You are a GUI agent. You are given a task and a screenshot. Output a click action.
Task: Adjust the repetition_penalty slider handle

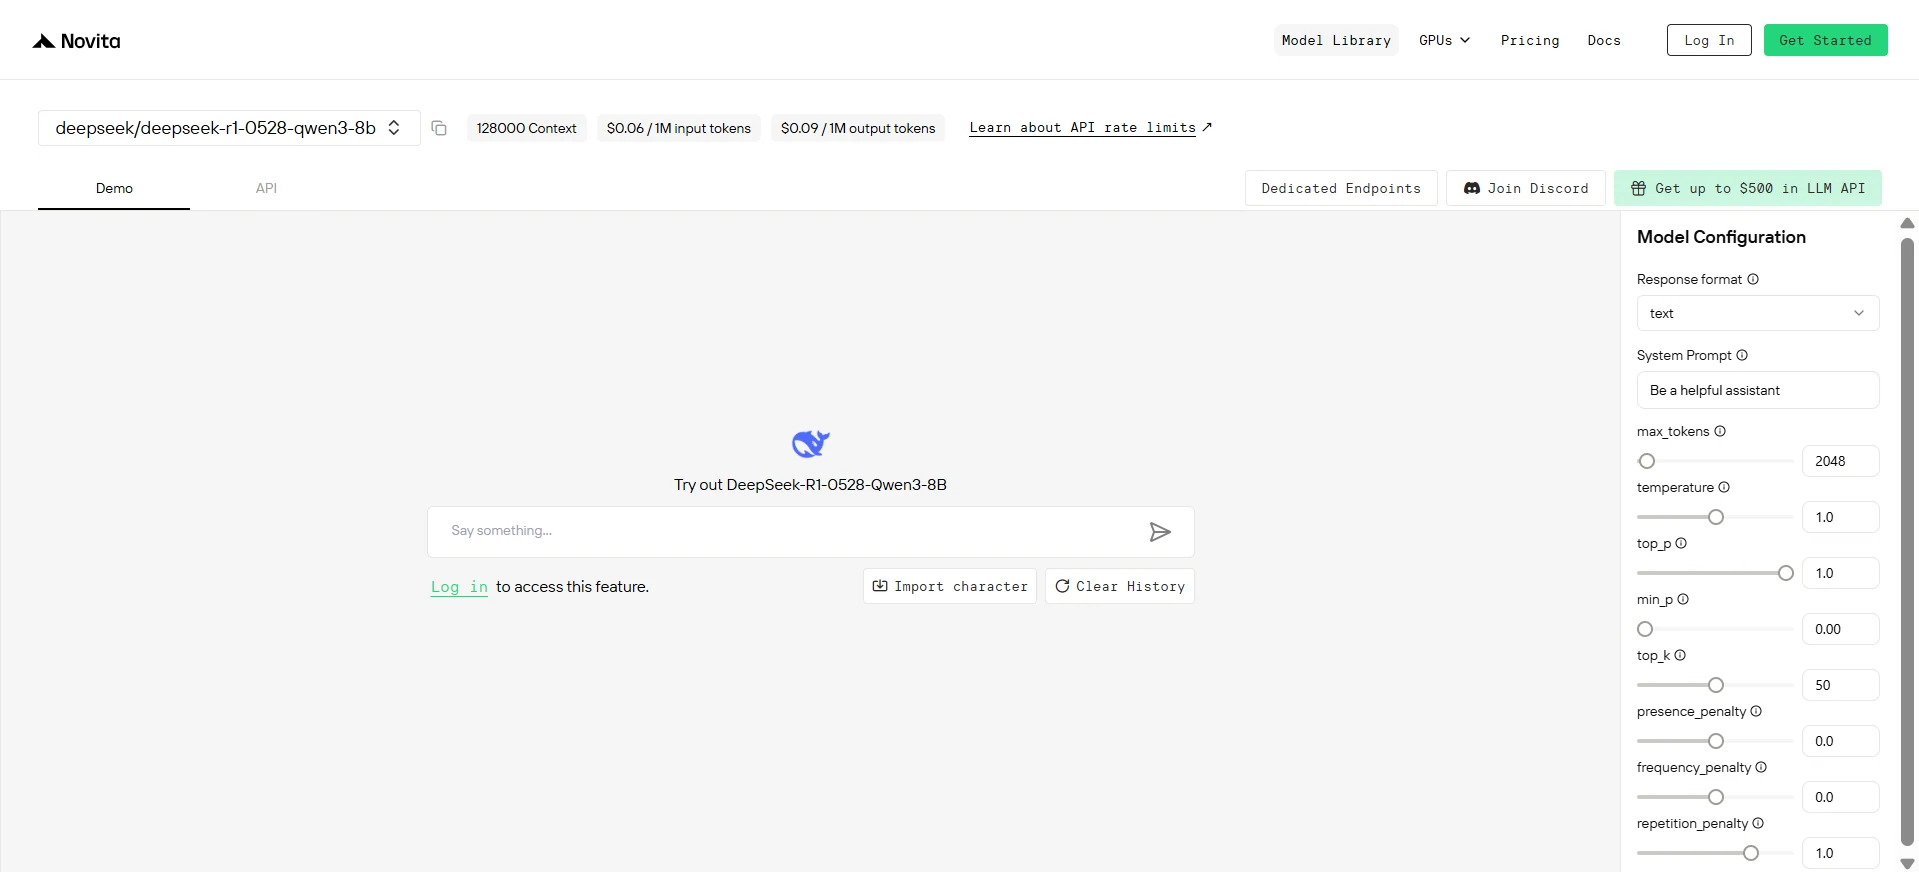pos(1751,853)
